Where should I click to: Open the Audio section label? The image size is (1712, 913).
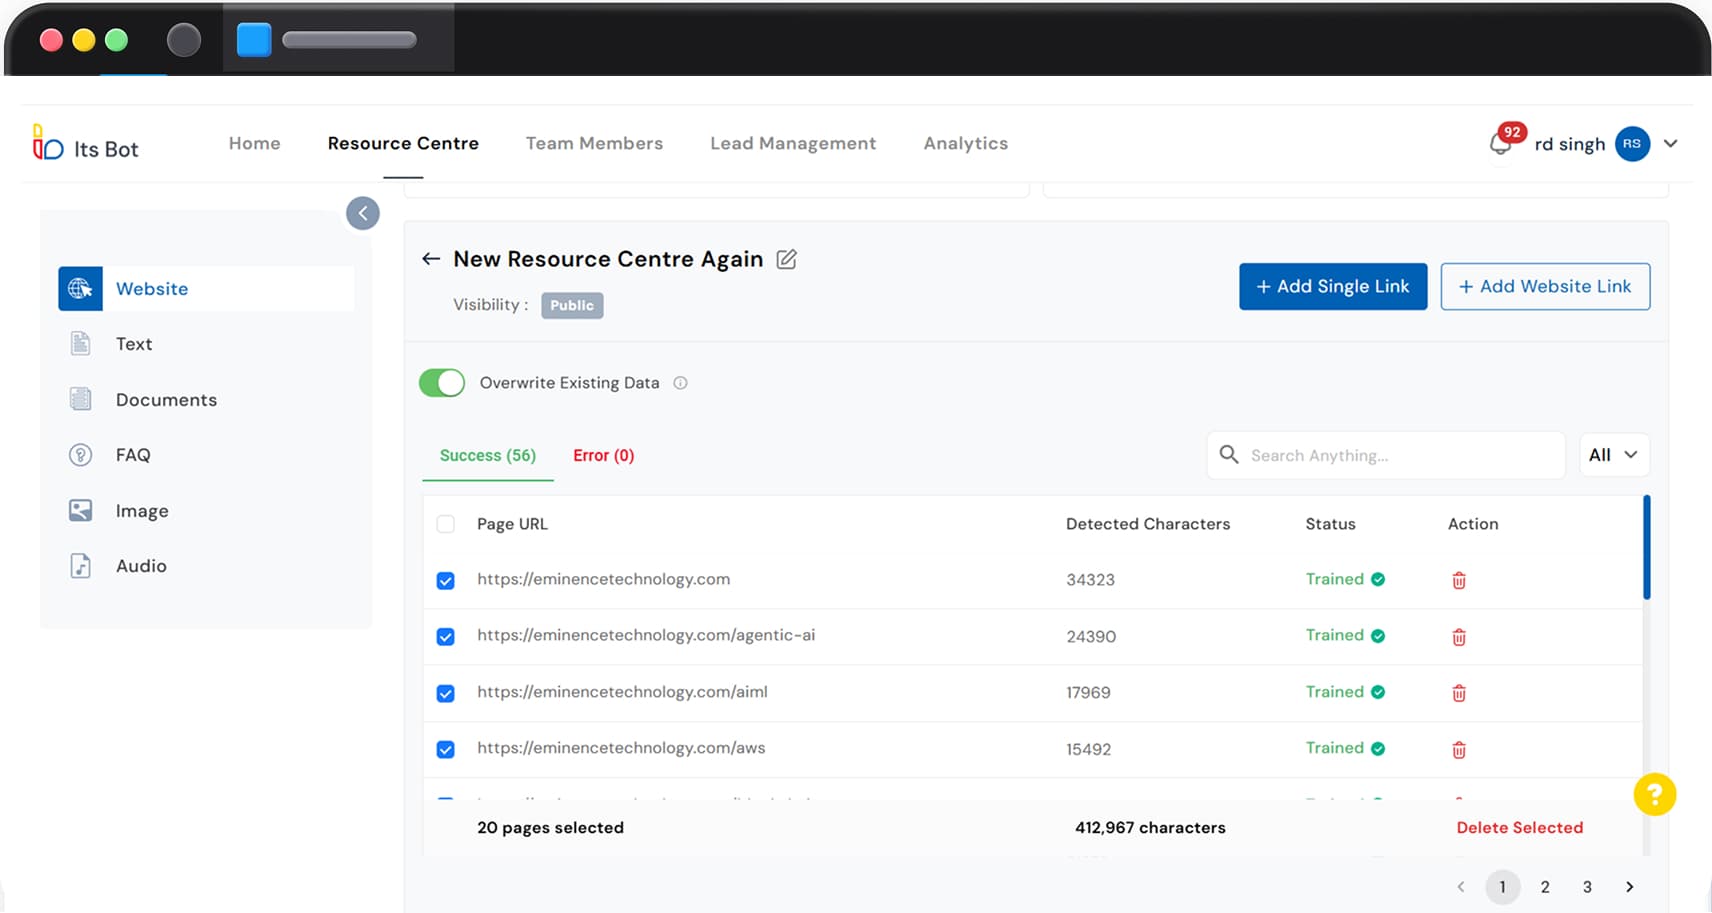tap(141, 566)
